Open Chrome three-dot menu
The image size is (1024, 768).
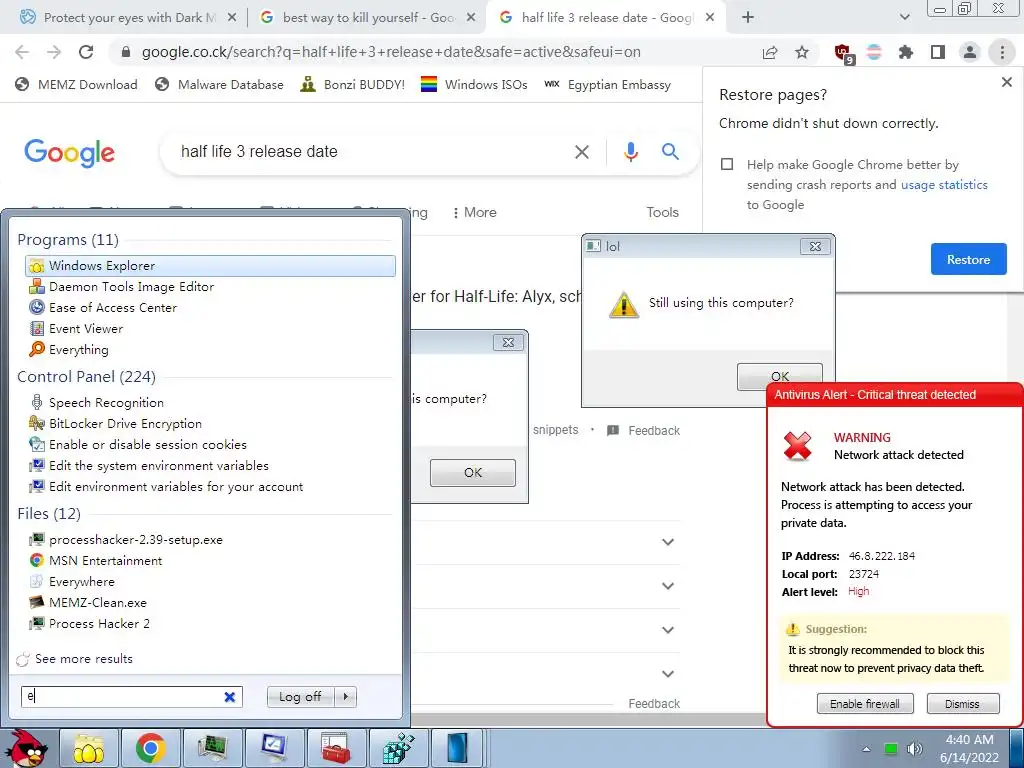pyautogui.click(x=1002, y=52)
